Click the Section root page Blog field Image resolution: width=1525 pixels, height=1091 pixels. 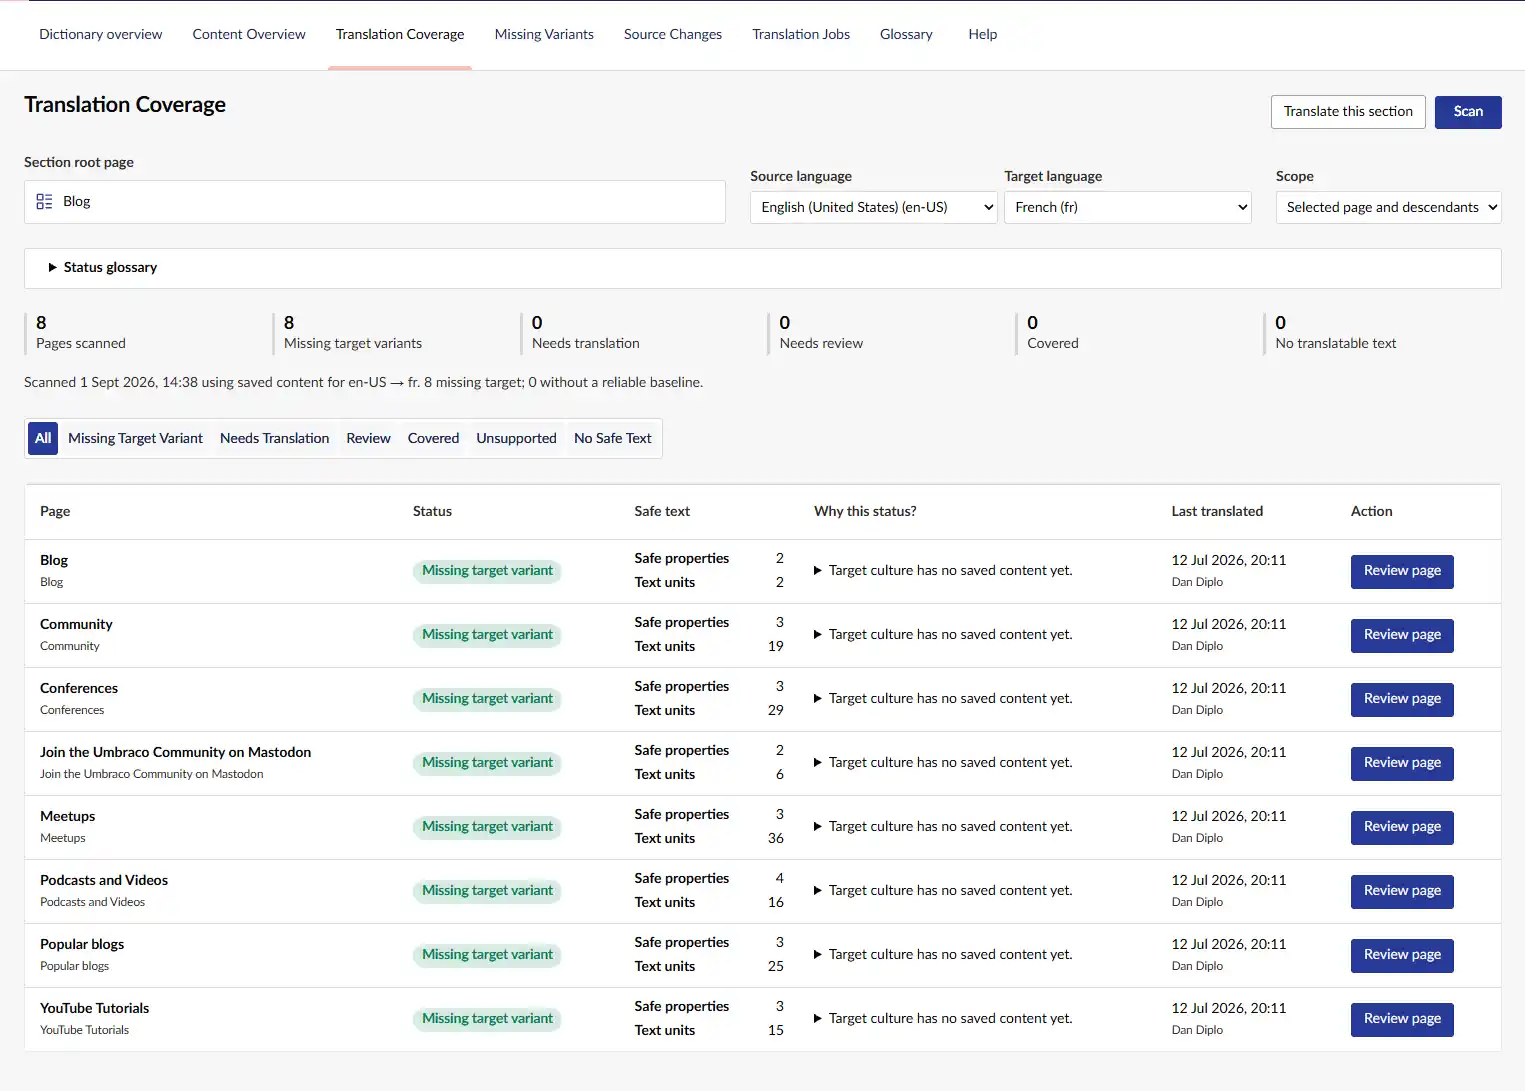pos(375,202)
